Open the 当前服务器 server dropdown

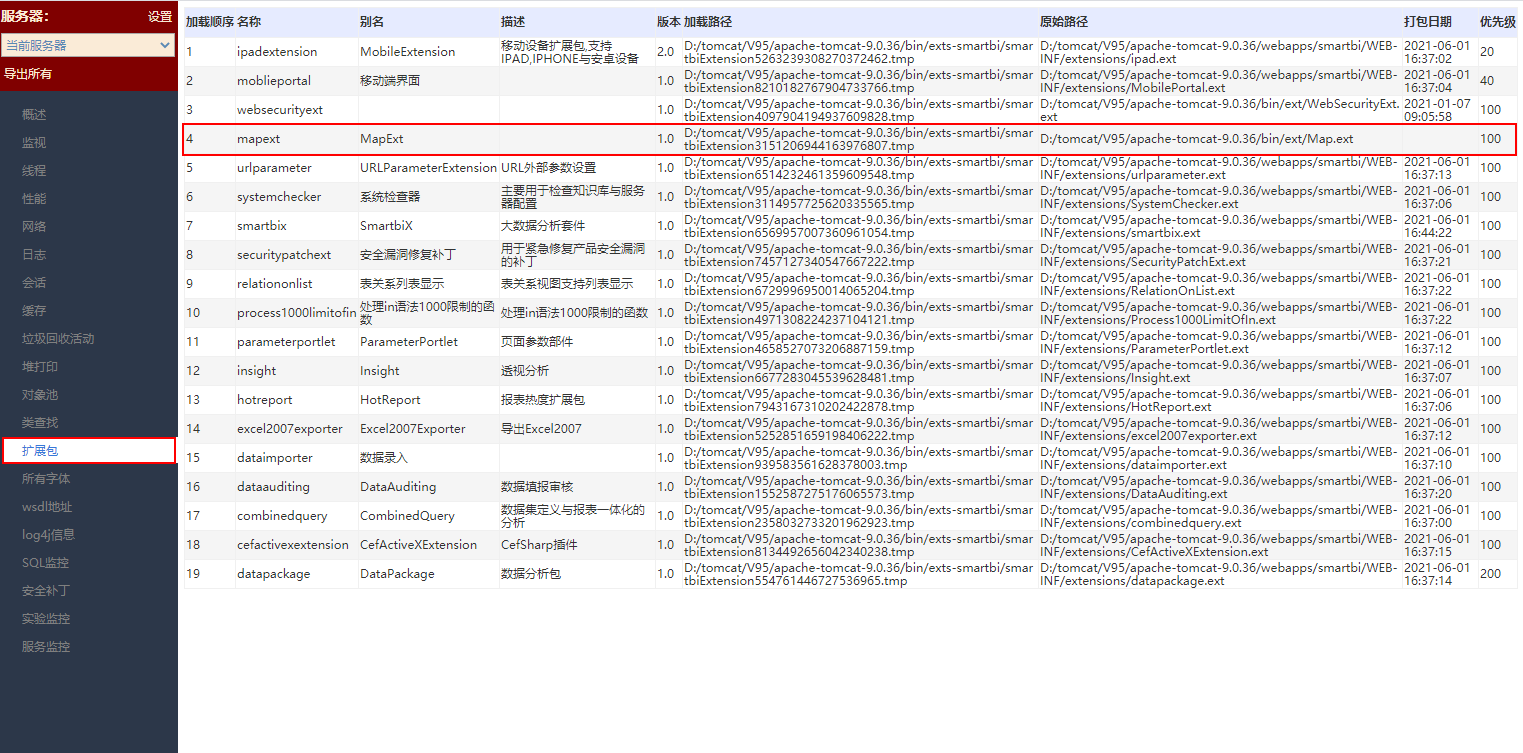88,45
